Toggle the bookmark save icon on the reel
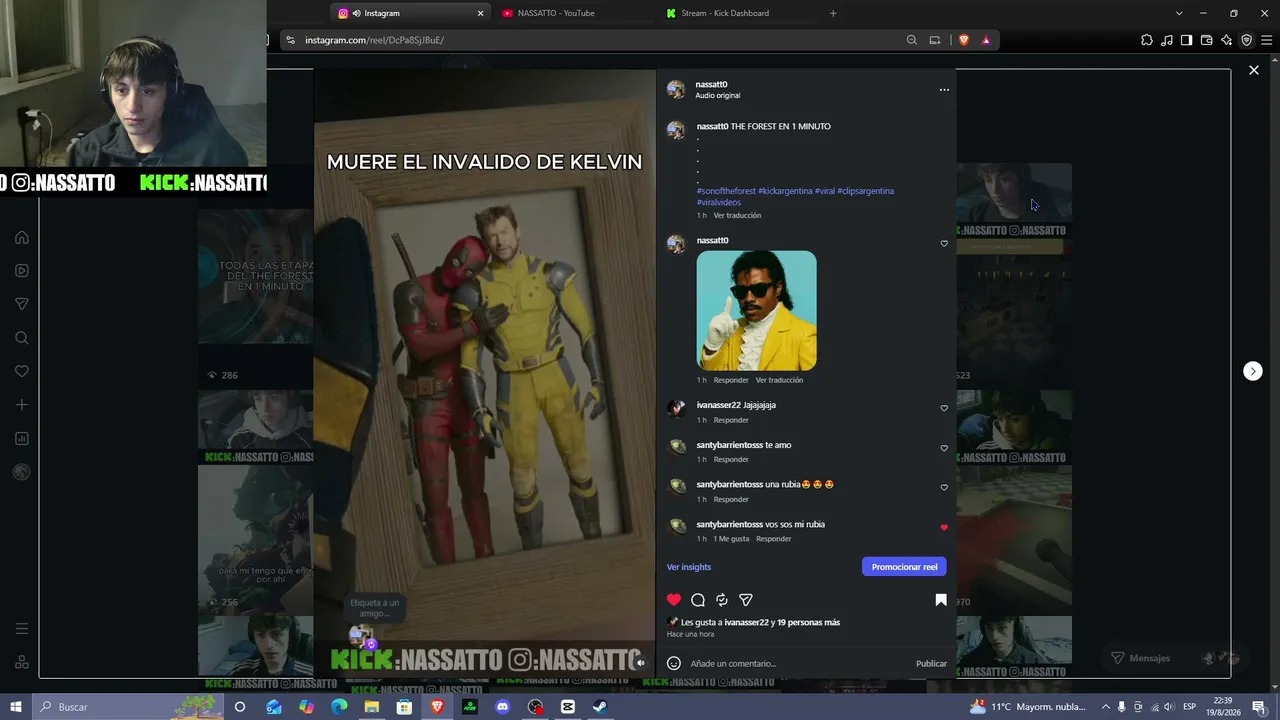This screenshot has height=720, width=1280. point(941,600)
